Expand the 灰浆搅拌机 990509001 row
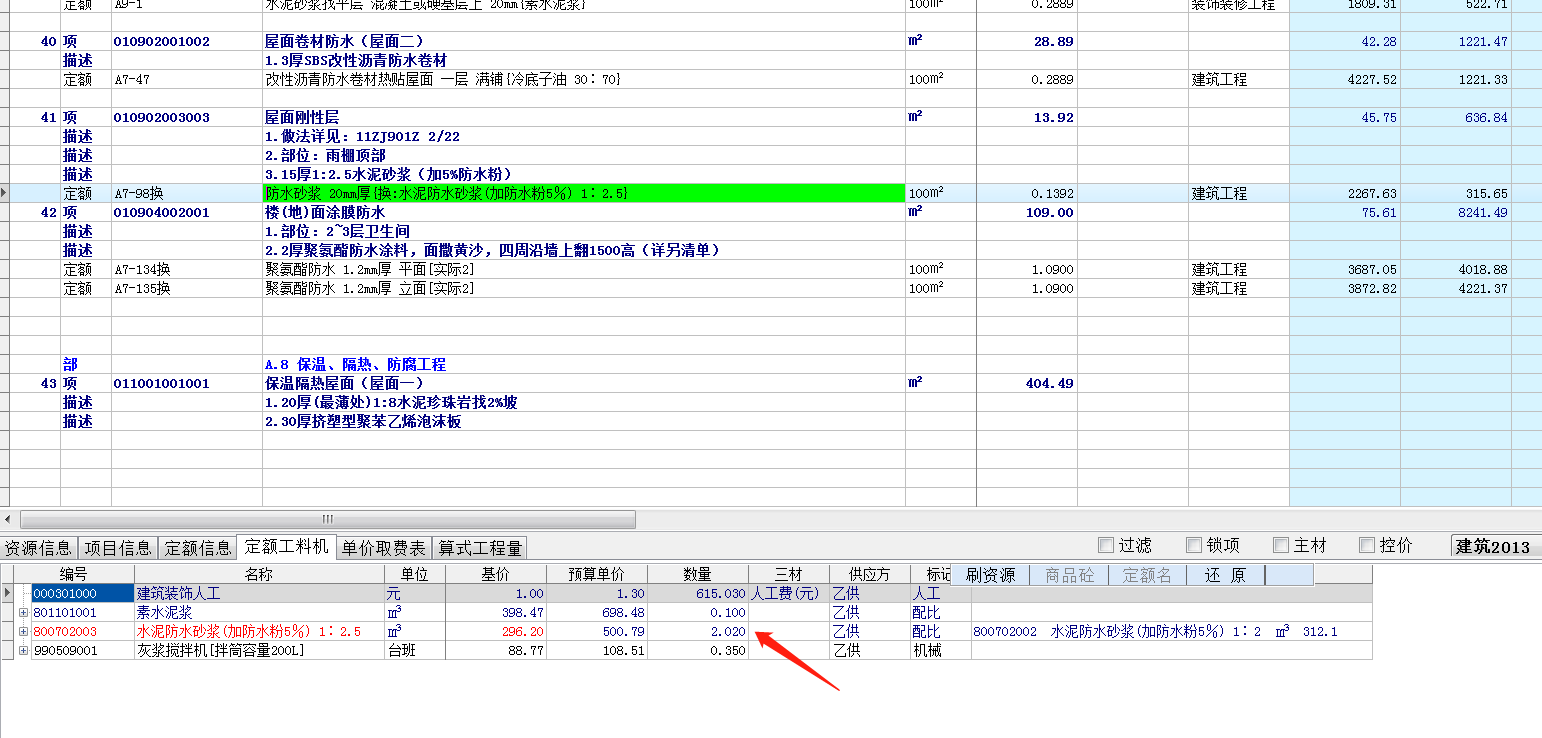 click(24, 650)
